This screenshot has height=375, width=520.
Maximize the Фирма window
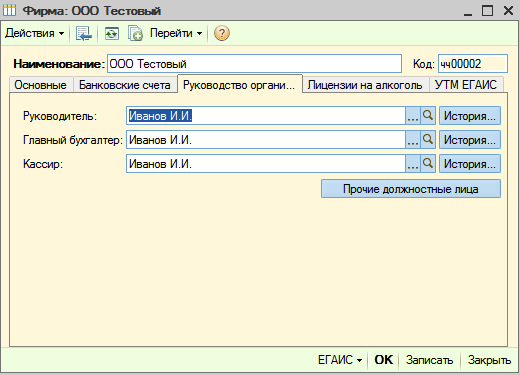click(487, 10)
